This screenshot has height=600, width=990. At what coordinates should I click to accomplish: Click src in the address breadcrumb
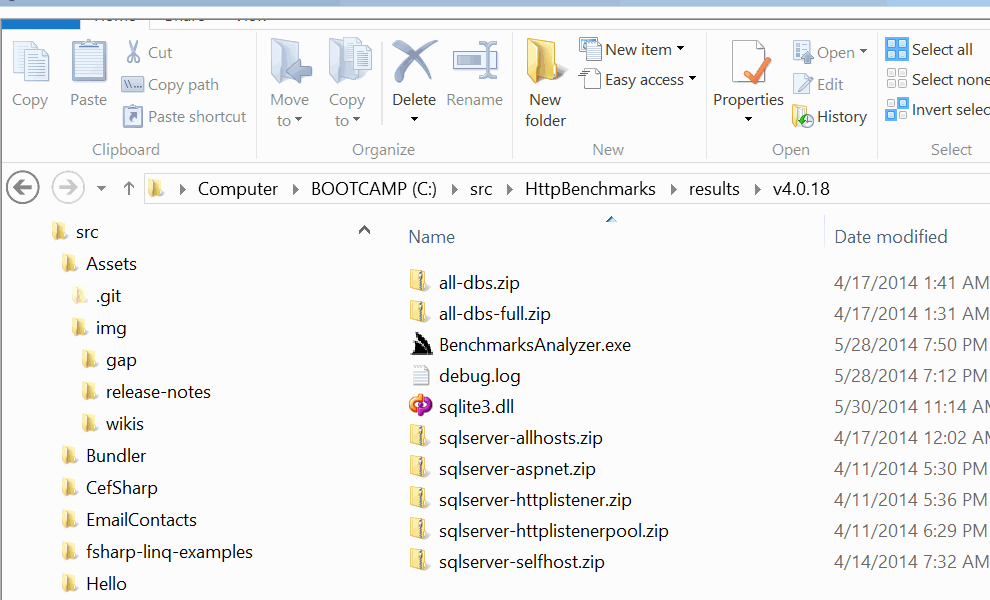[481, 189]
